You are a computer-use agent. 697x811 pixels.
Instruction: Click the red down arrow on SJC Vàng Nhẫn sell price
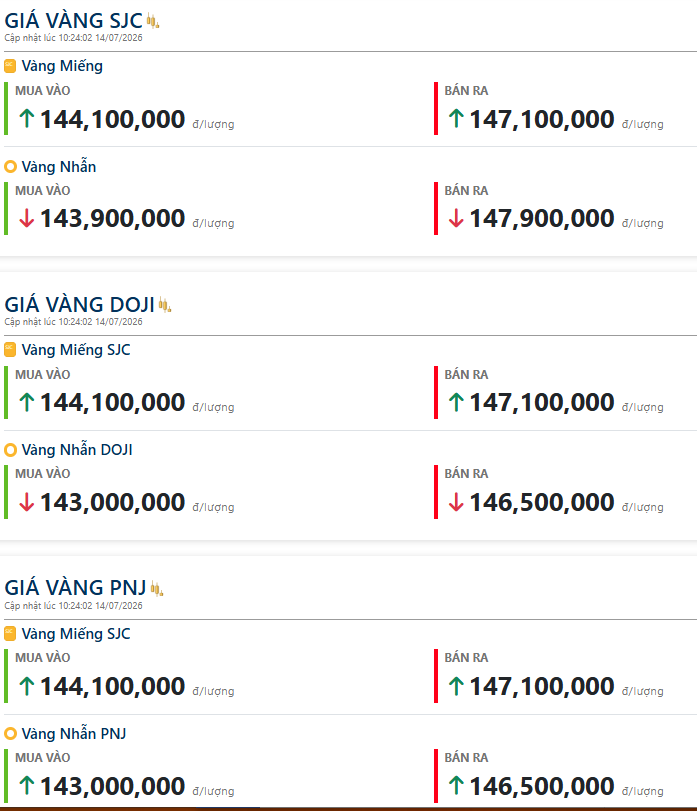[x=456, y=218]
